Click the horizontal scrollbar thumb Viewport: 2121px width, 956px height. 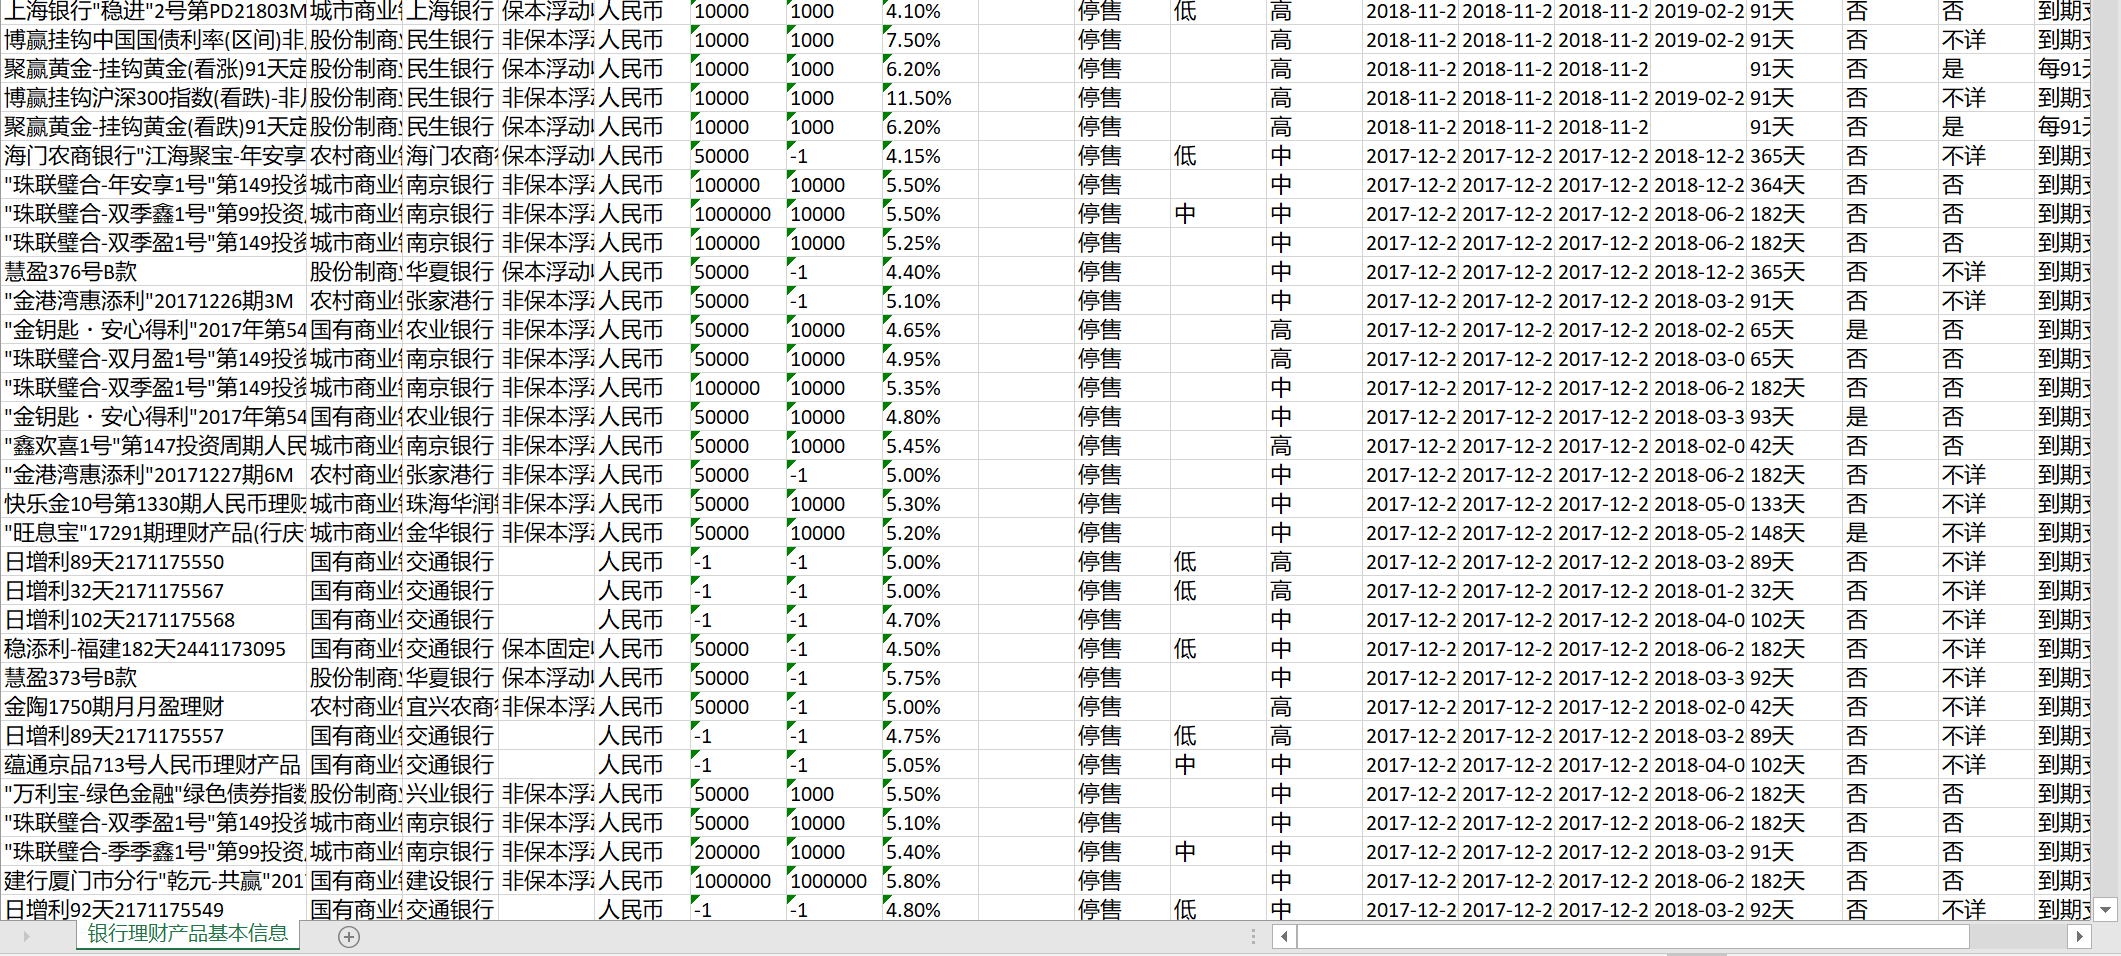1634,937
